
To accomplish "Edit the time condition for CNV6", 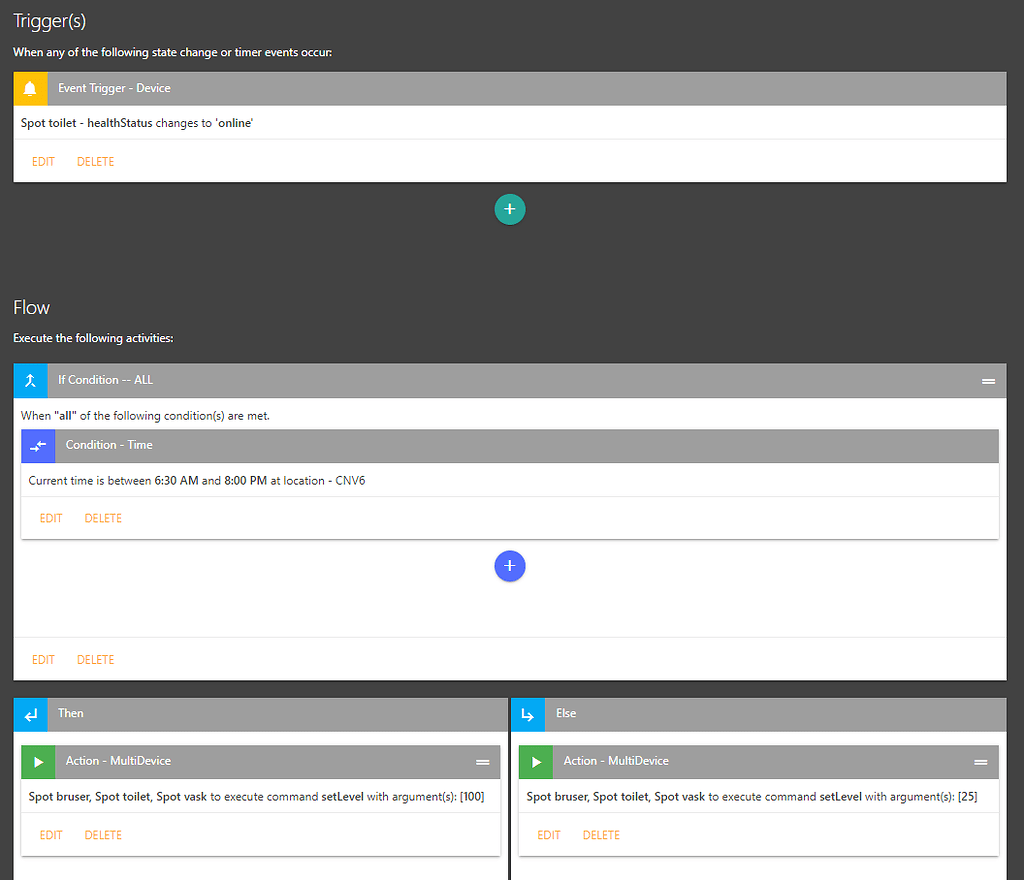I will click(51, 518).
